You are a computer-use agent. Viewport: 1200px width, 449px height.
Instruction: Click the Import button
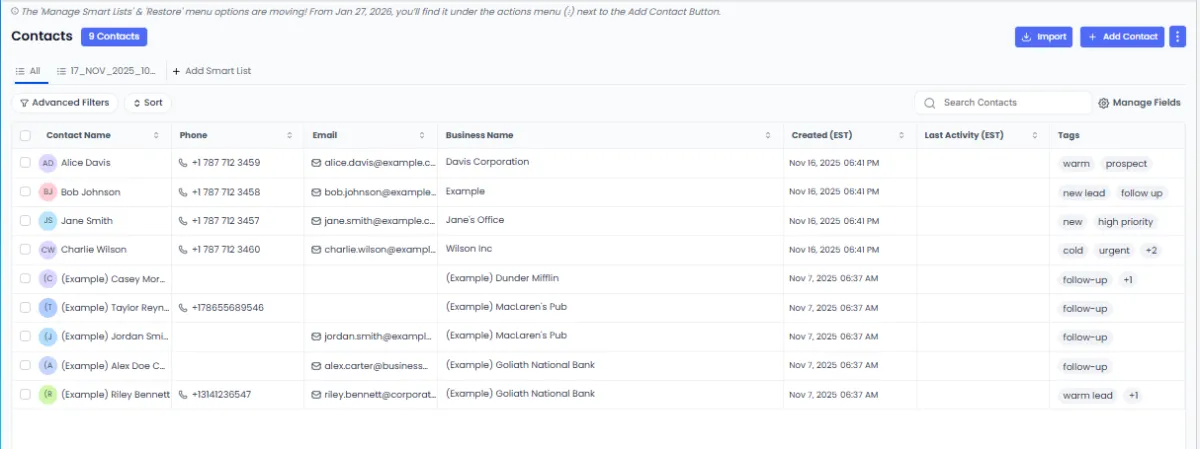pos(1044,36)
